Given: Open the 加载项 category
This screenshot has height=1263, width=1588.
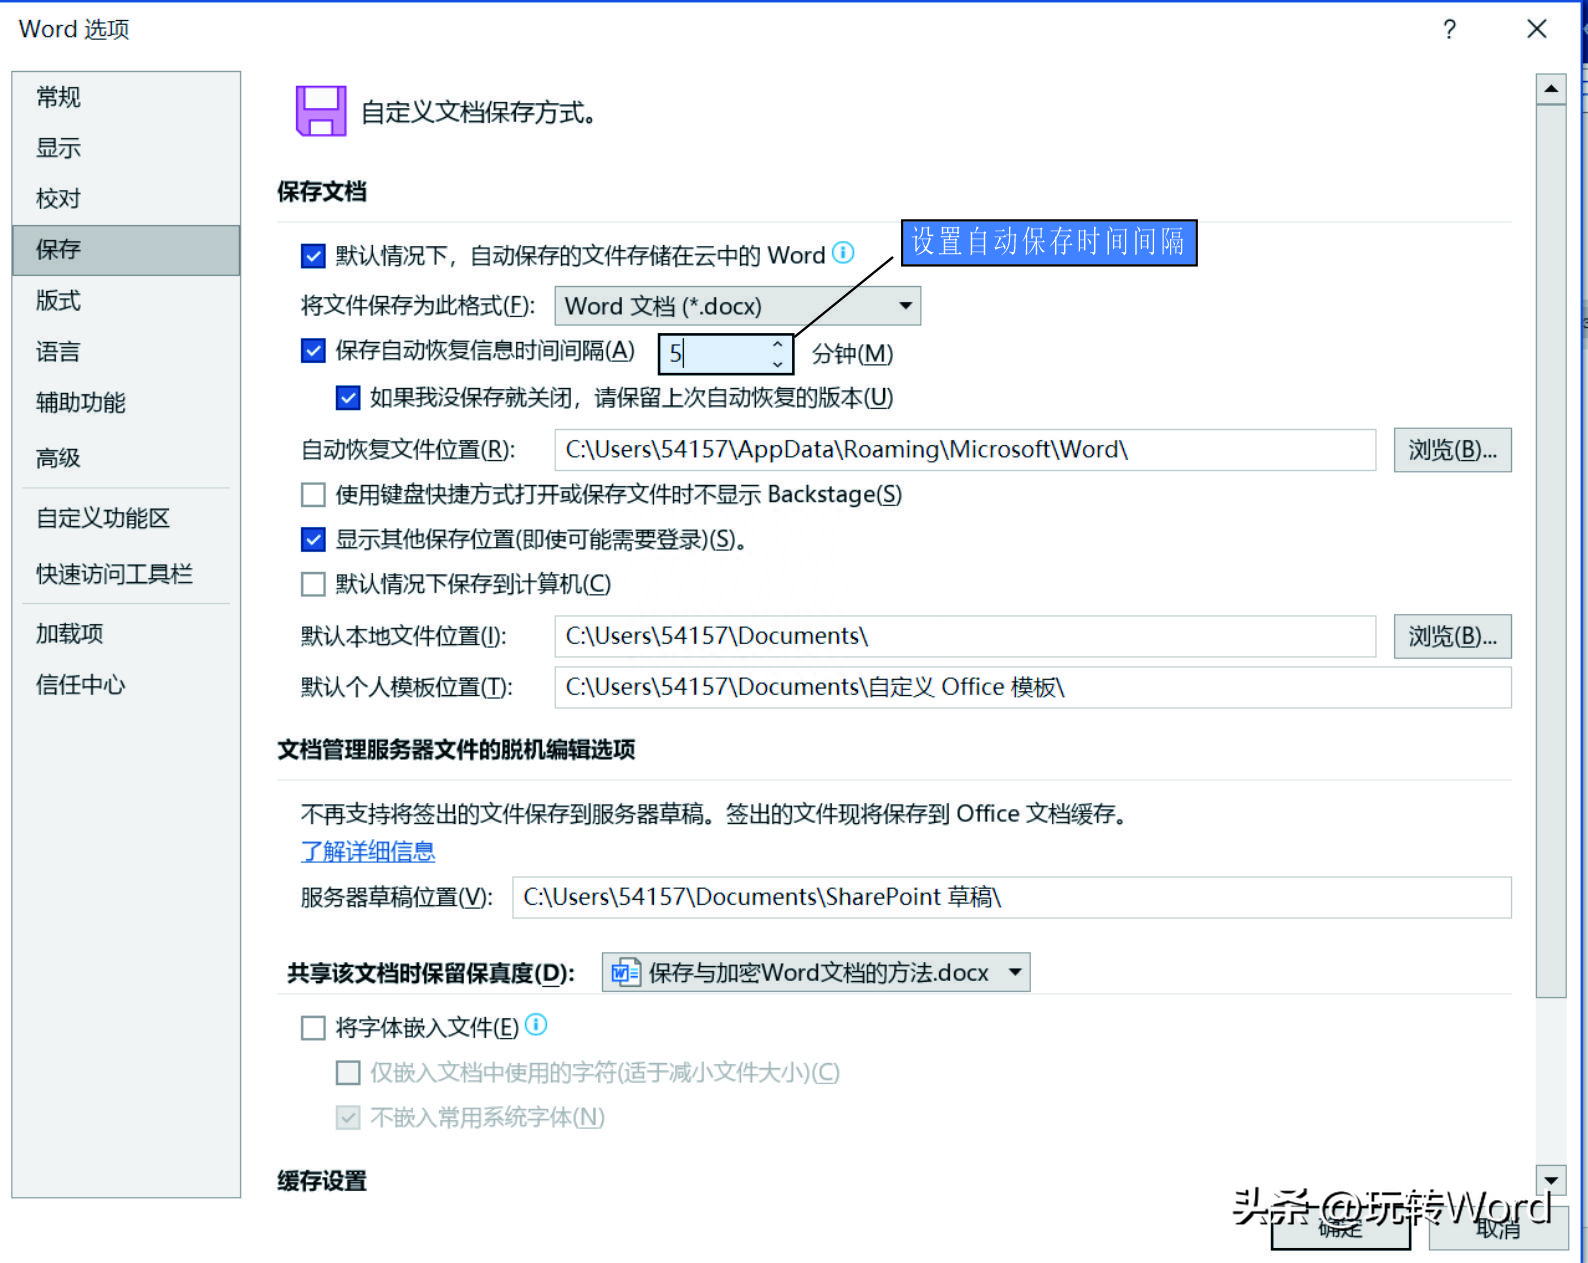Looking at the screenshot, I should click(x=126, y=634).
